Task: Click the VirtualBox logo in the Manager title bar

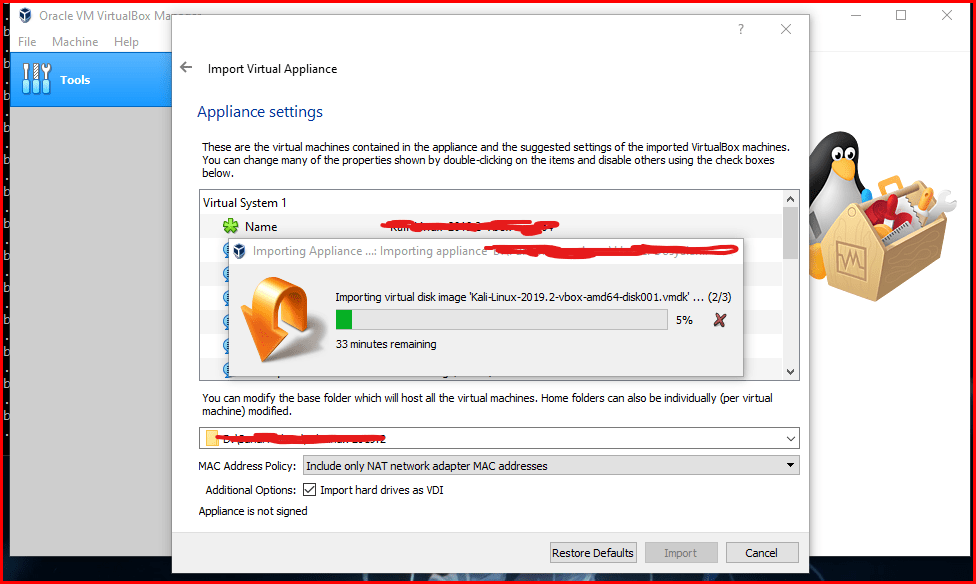Action: (25, 15)
